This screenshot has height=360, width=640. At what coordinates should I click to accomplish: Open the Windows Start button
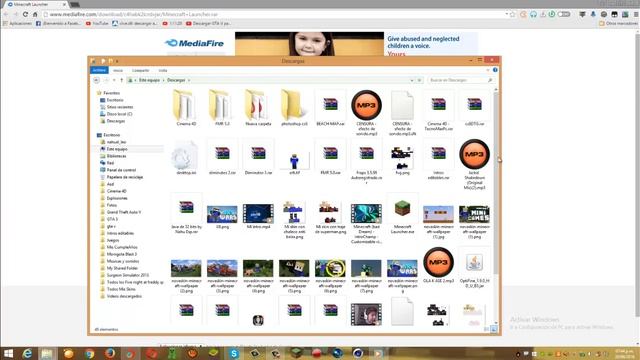(8, 353)
